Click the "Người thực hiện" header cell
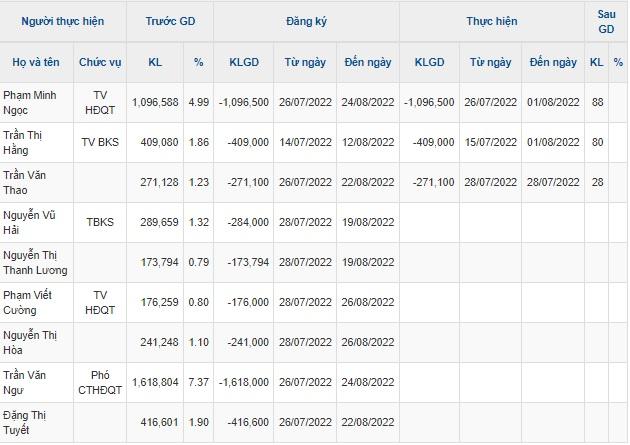The height and width of the screenshot is (445, 630). [x=64, y=21]
